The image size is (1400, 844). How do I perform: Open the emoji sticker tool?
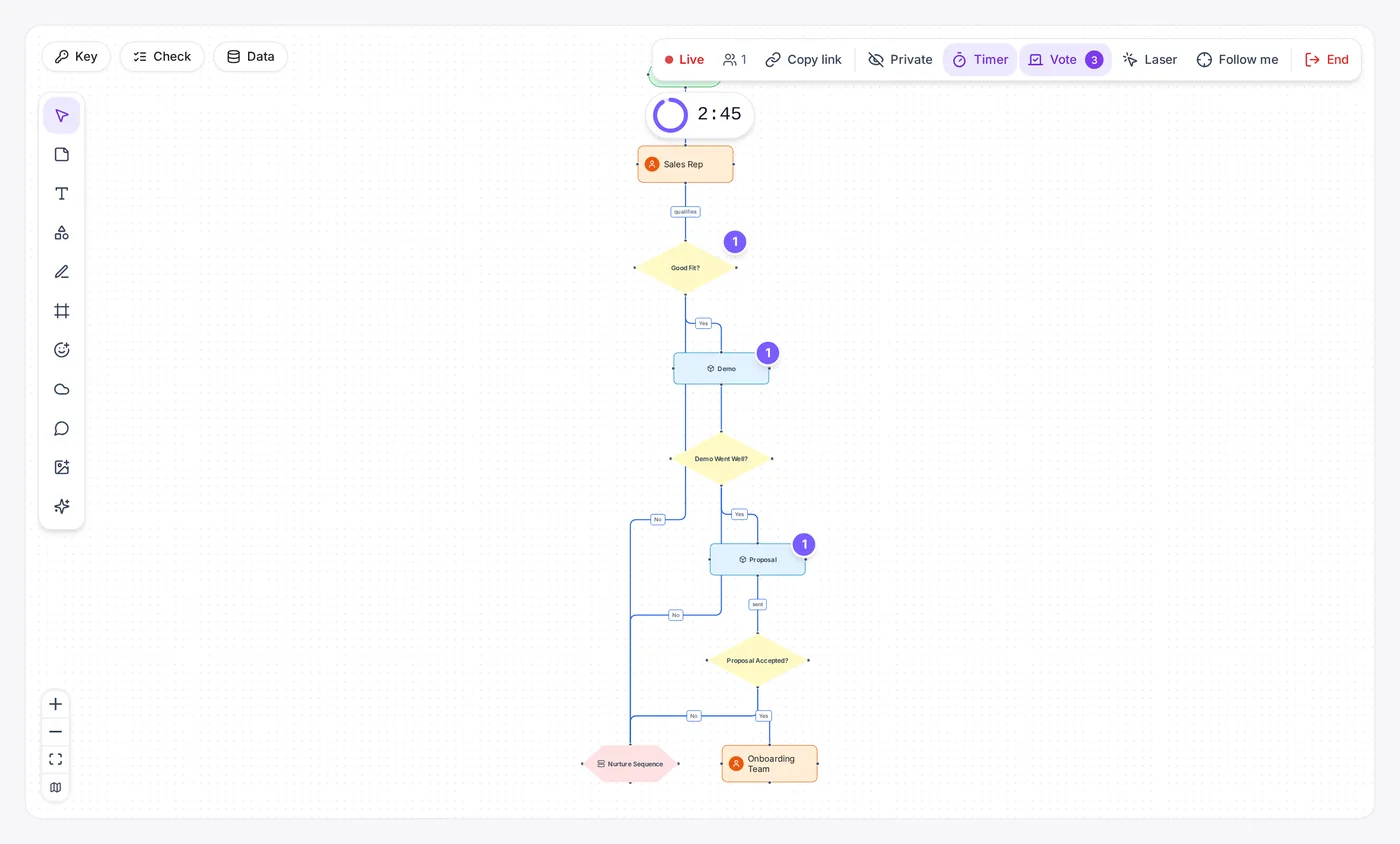(62, 350)
